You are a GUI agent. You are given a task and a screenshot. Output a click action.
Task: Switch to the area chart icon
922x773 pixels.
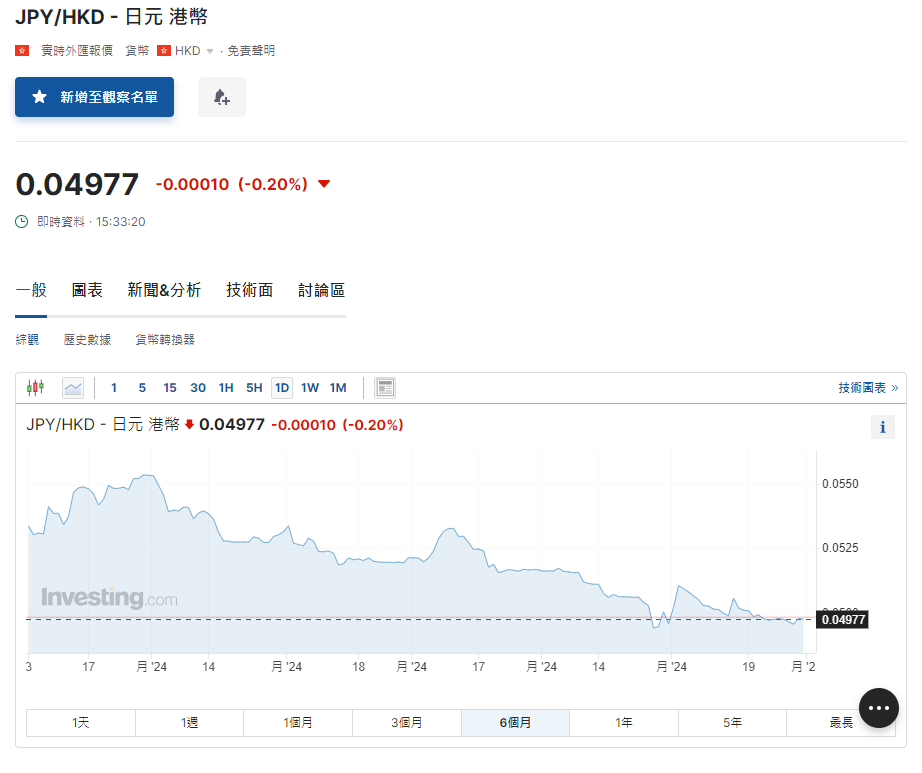72,388
